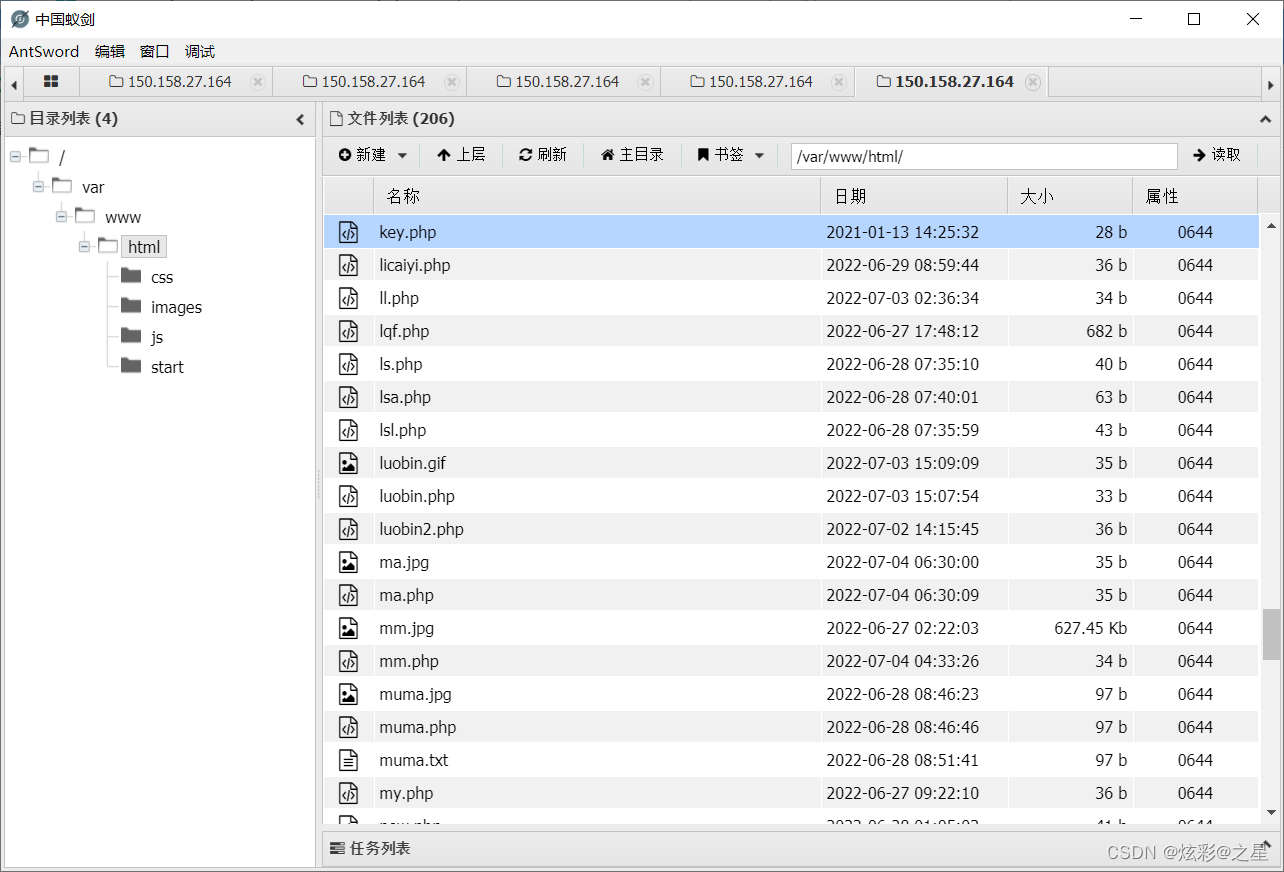Click the file list scrollbar thumb
Image resolution: width=1284 pixels, height=872 pixels.
point(1271,635)
